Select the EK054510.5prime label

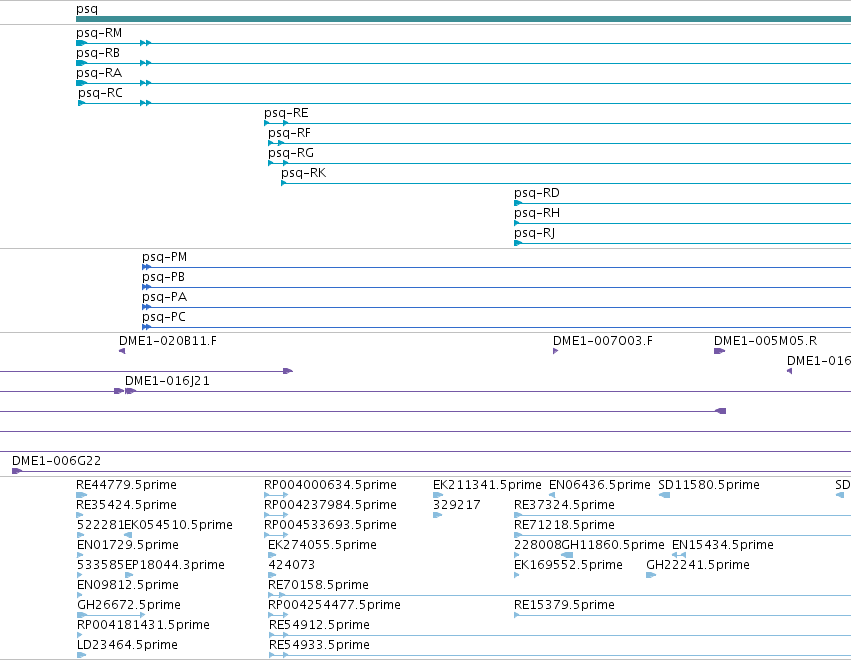pyautogui.click(x=179, y=525)
